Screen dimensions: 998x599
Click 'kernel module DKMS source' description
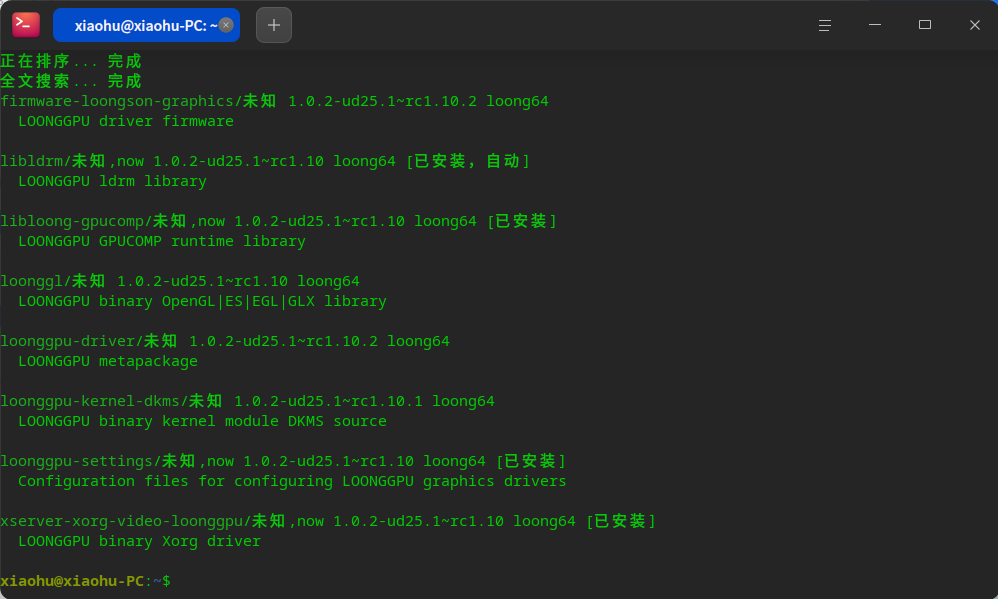[274, 421]
